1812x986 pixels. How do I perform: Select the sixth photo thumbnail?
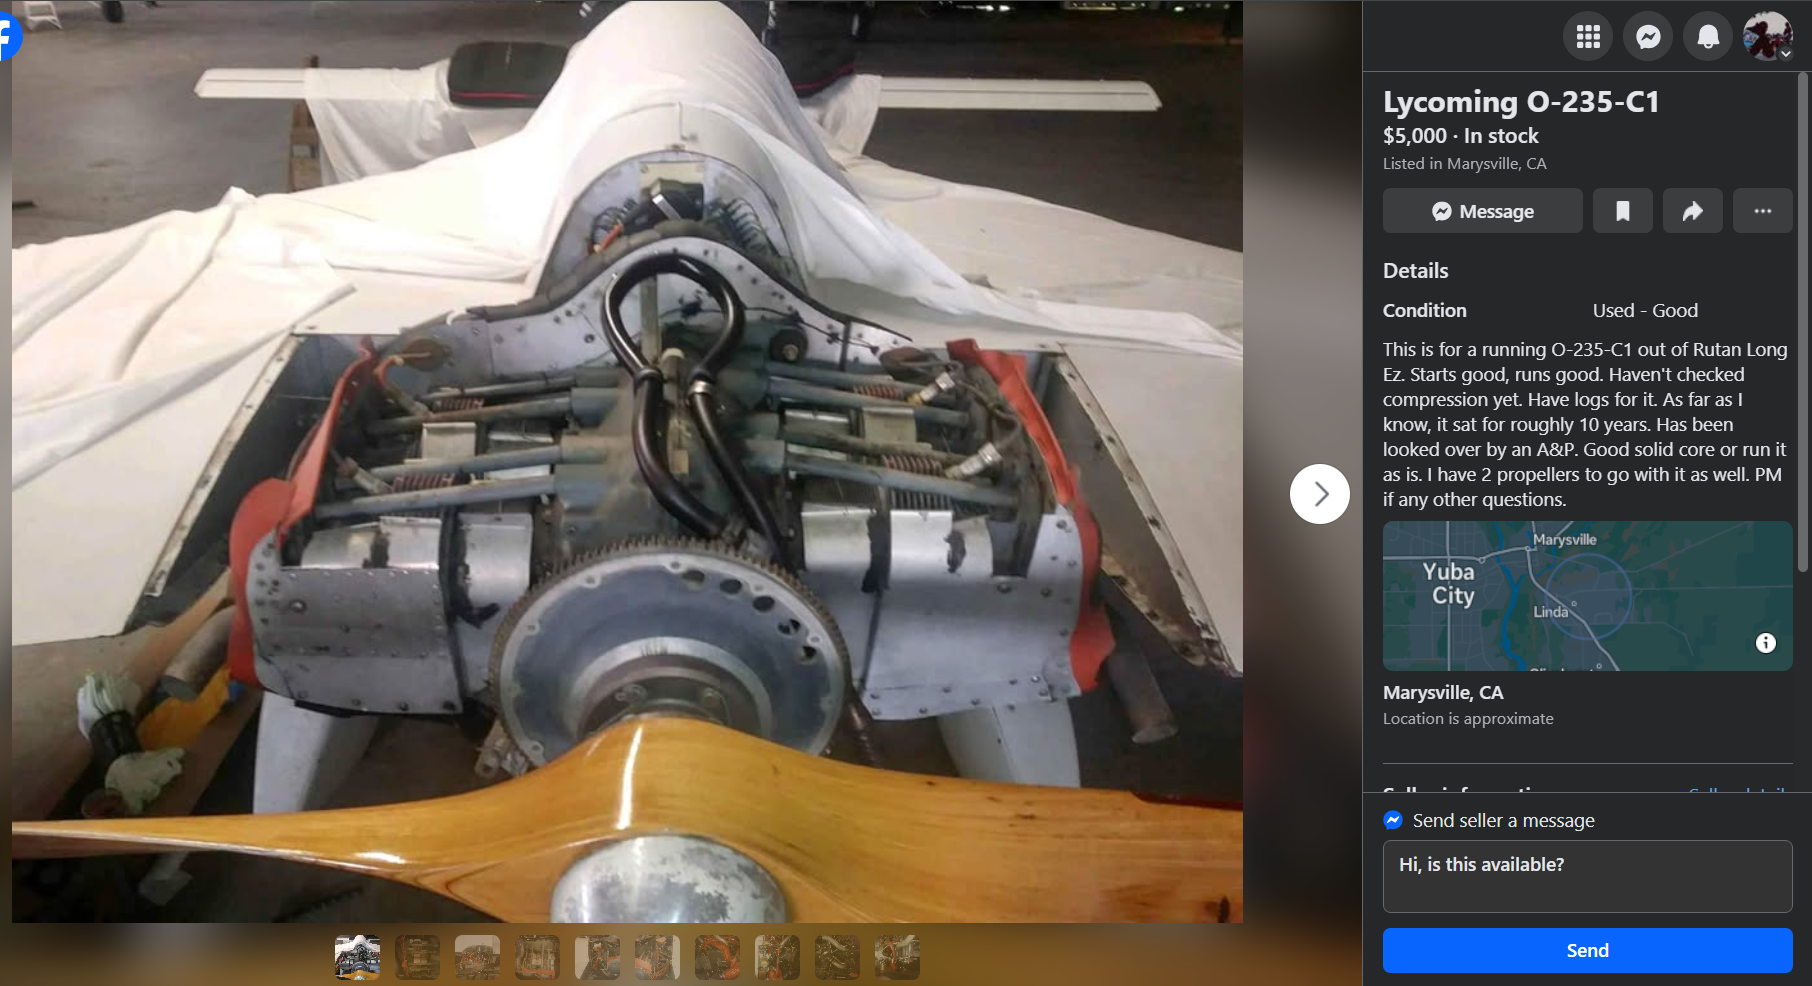pos(657,957)
